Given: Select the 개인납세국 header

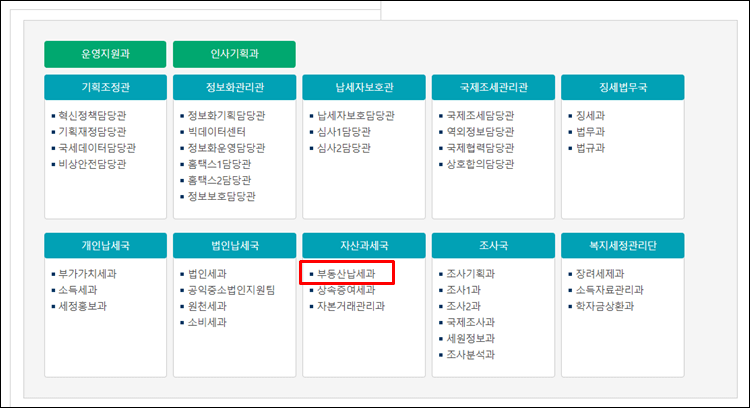Looking at the screenshot, I should 105,245.
